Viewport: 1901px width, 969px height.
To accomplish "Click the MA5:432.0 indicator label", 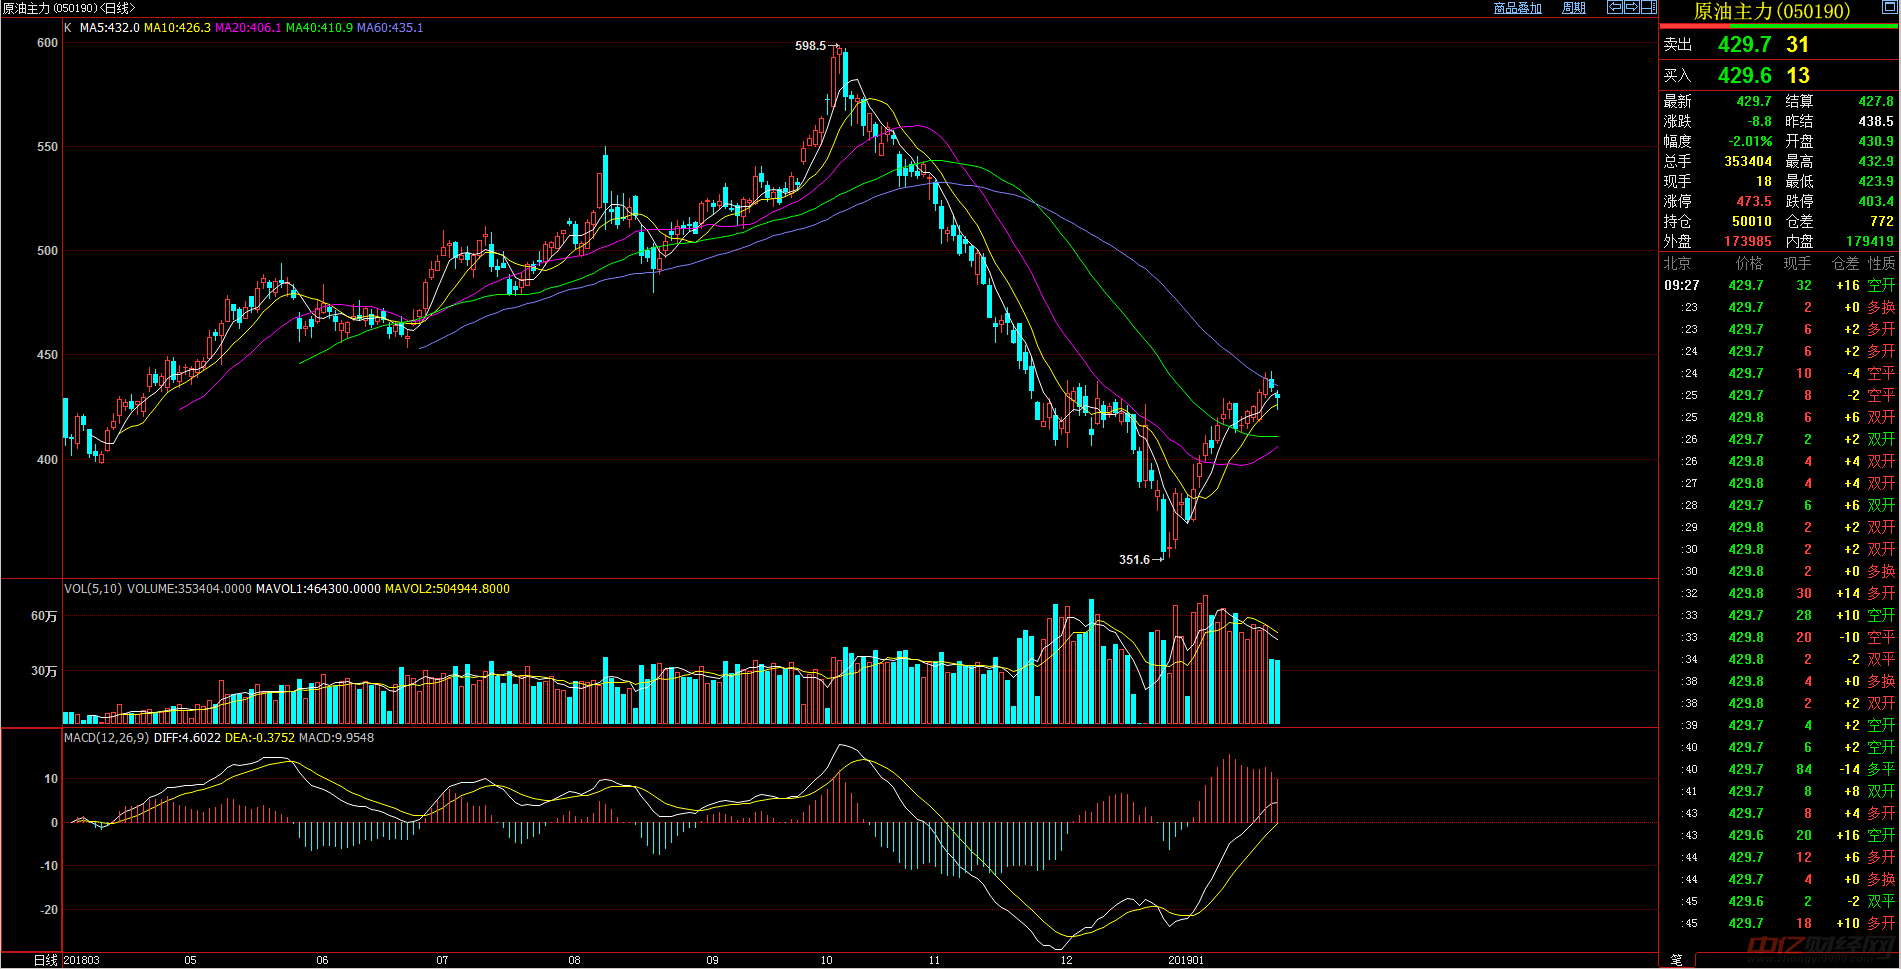I will [x=109, y=28].
